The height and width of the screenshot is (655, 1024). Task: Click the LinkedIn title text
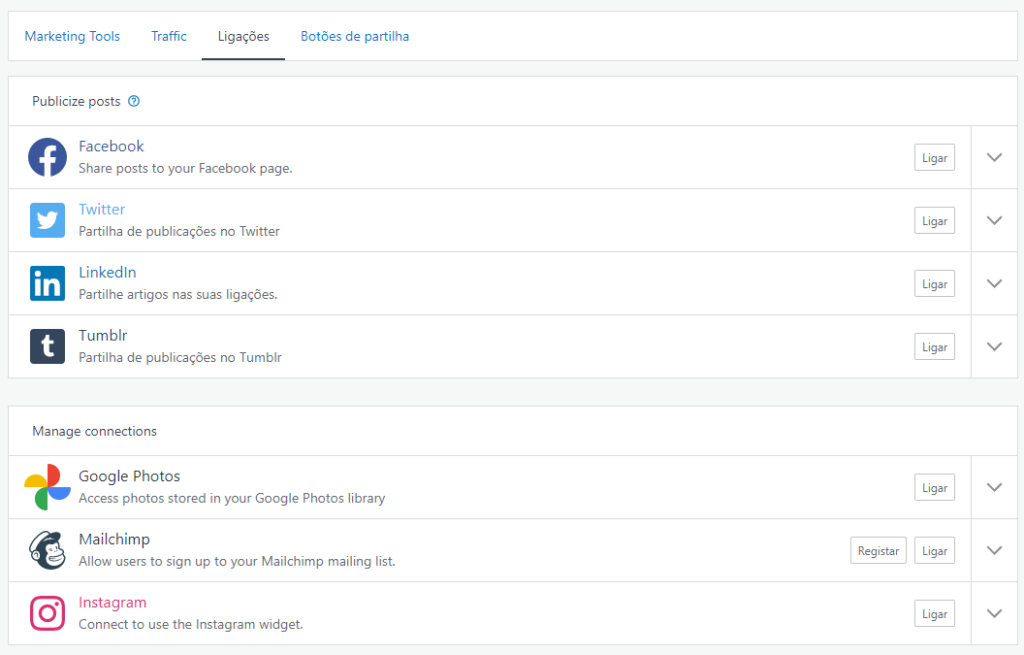pos(108,272)
